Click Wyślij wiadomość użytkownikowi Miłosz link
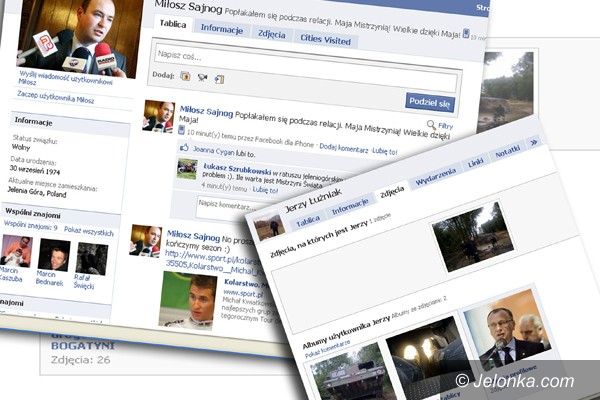 click(65, 78)
